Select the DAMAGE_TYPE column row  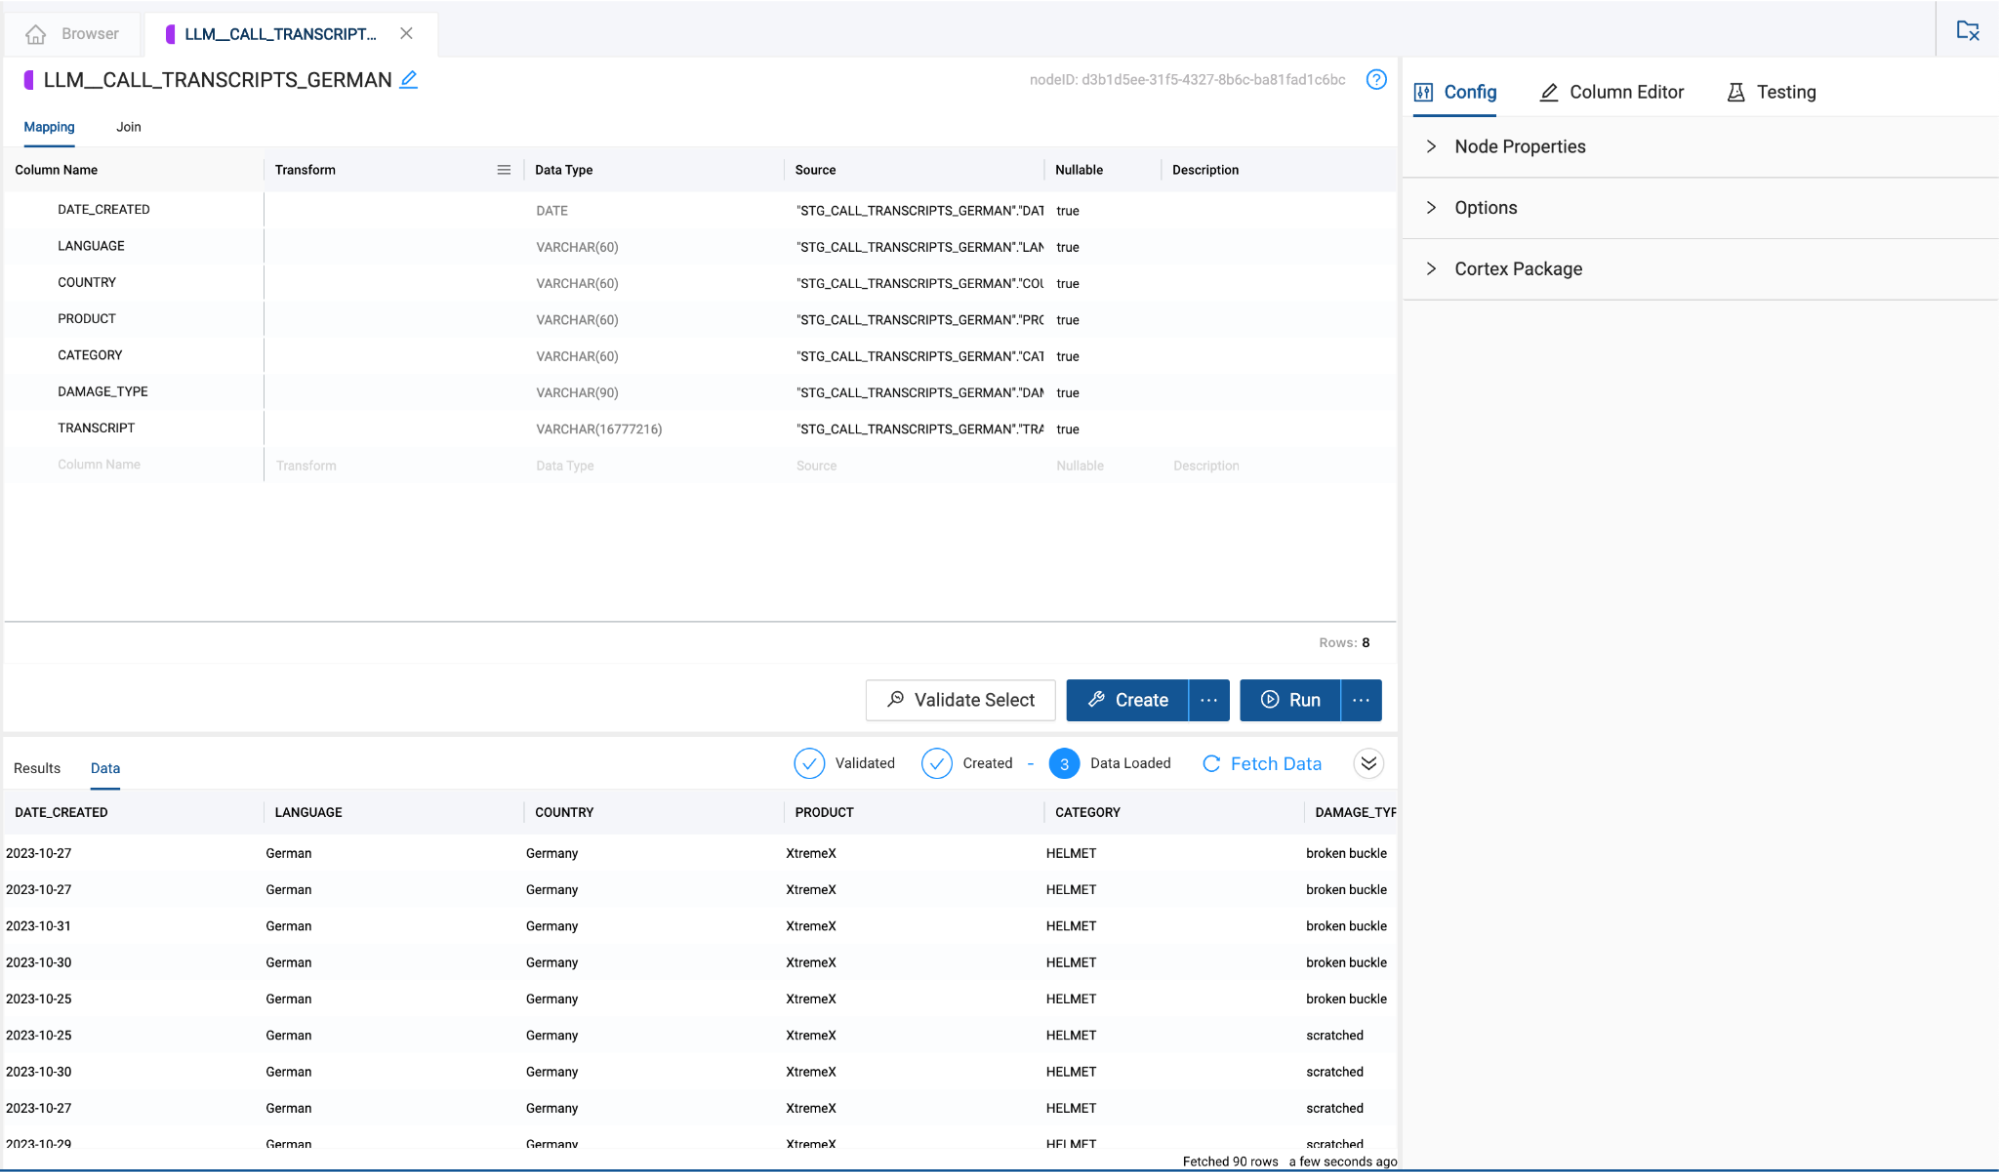pos(700,392)
